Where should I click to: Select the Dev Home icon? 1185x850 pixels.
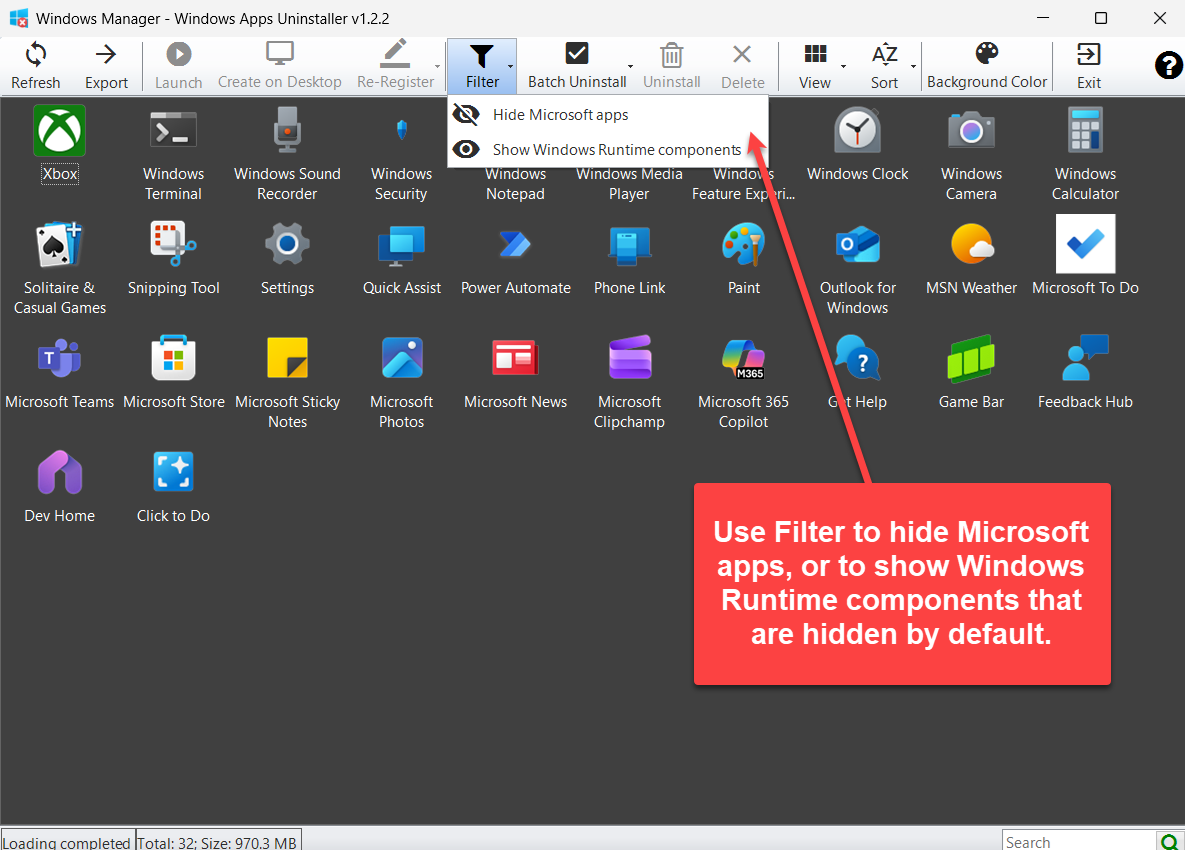pos(60,472)
